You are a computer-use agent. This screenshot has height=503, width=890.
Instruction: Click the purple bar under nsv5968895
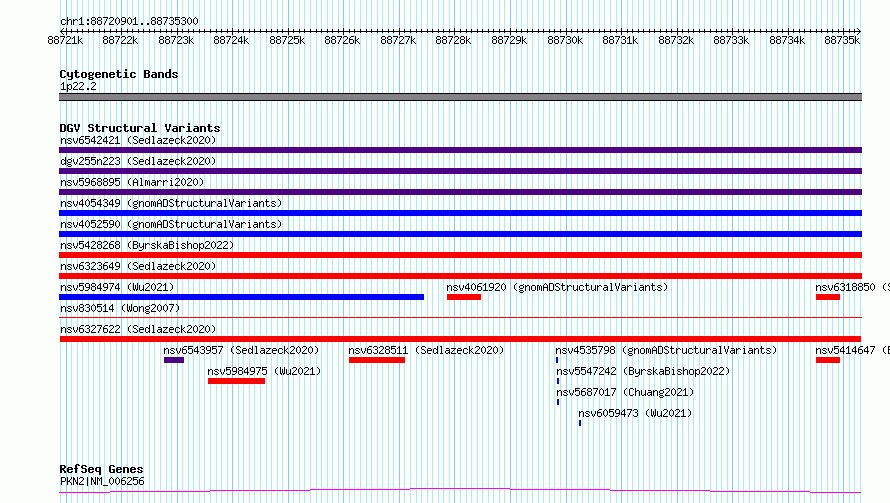coord(460,192)
